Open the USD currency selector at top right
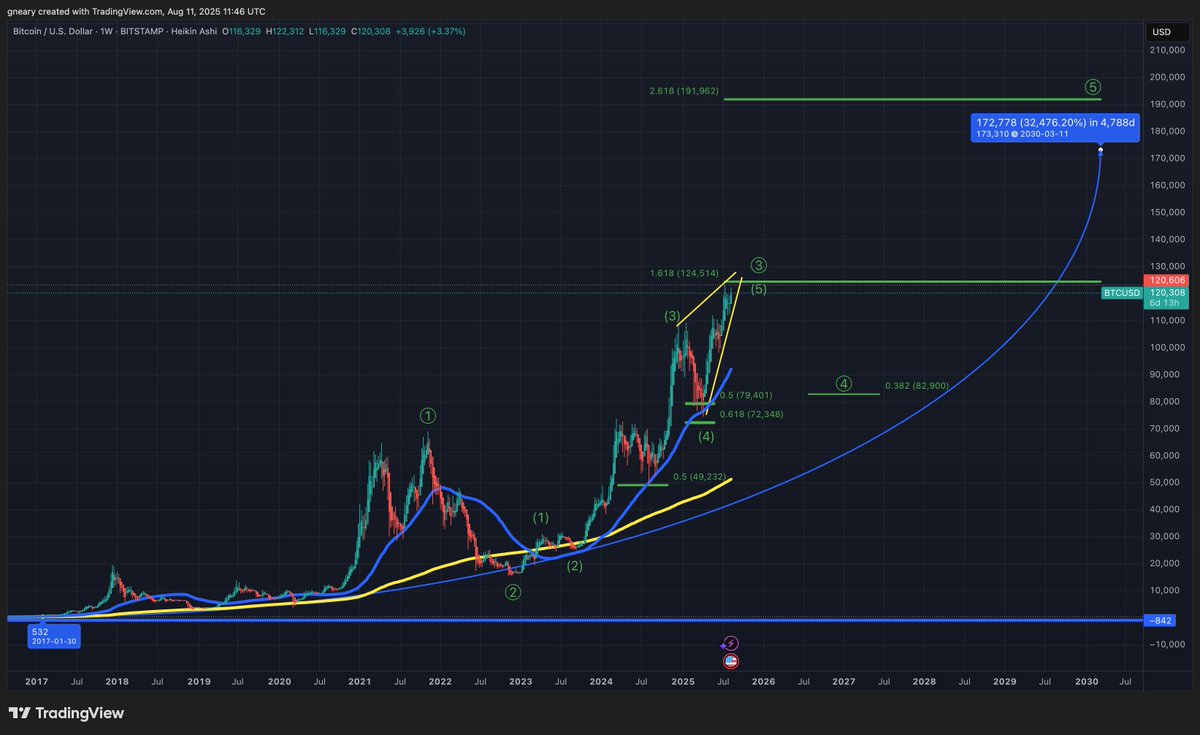This screenshot has height=735, width=1200. 1162,31
